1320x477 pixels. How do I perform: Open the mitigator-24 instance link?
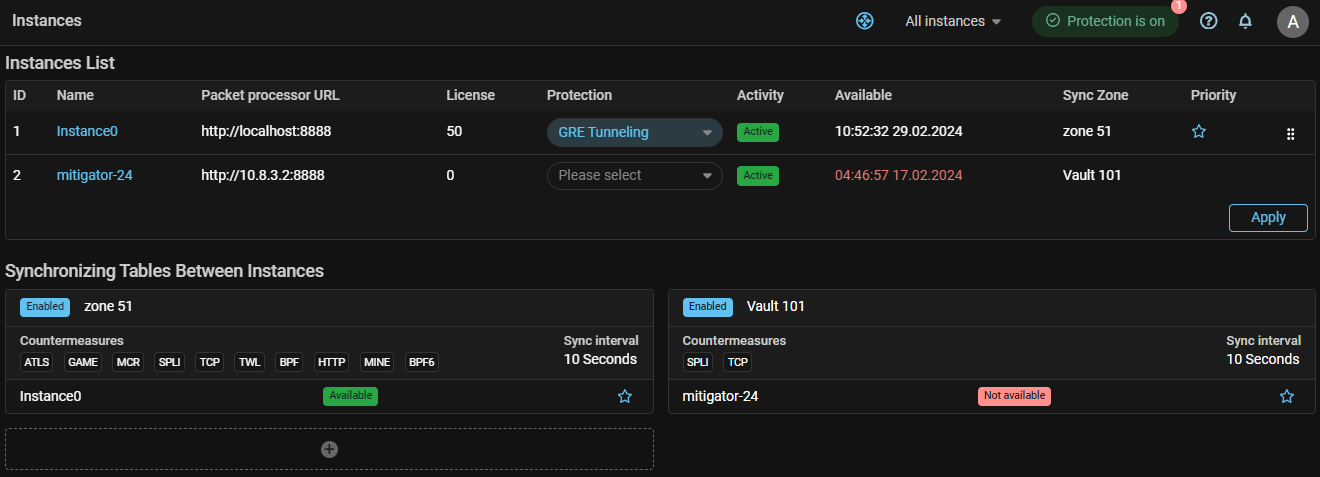(94, 175)
